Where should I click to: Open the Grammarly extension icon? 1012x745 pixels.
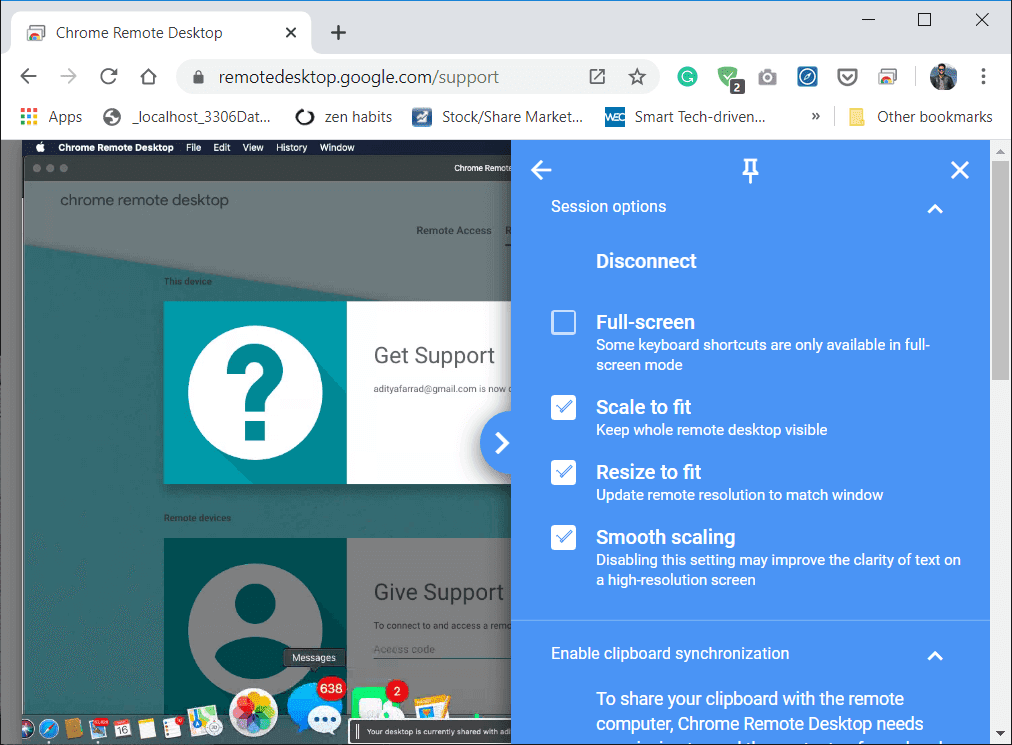click(687, 77)
